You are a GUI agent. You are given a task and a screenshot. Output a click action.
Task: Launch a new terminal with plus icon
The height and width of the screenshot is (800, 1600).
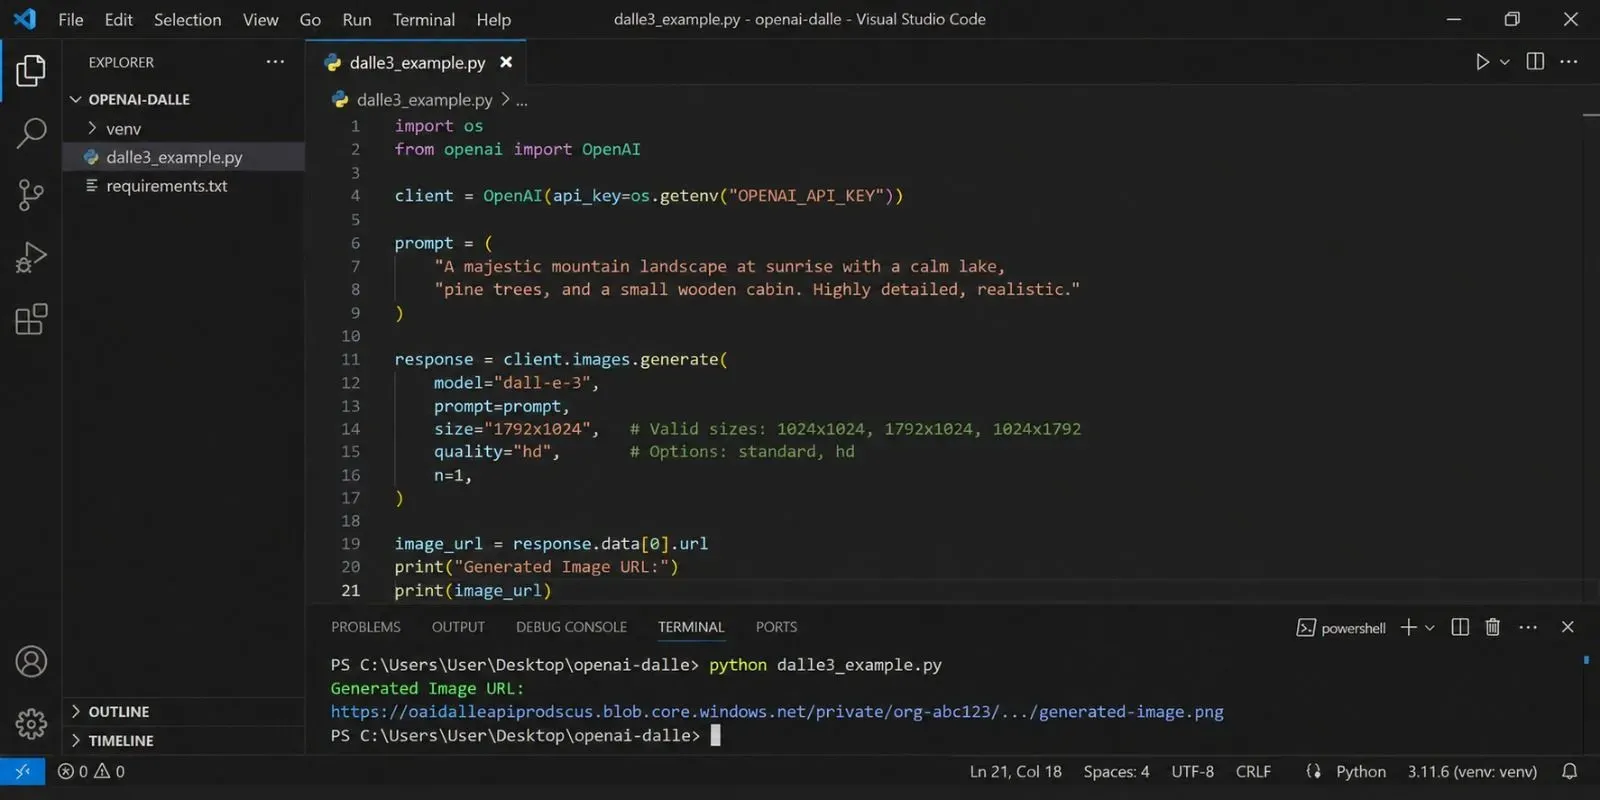(1408, 627)
